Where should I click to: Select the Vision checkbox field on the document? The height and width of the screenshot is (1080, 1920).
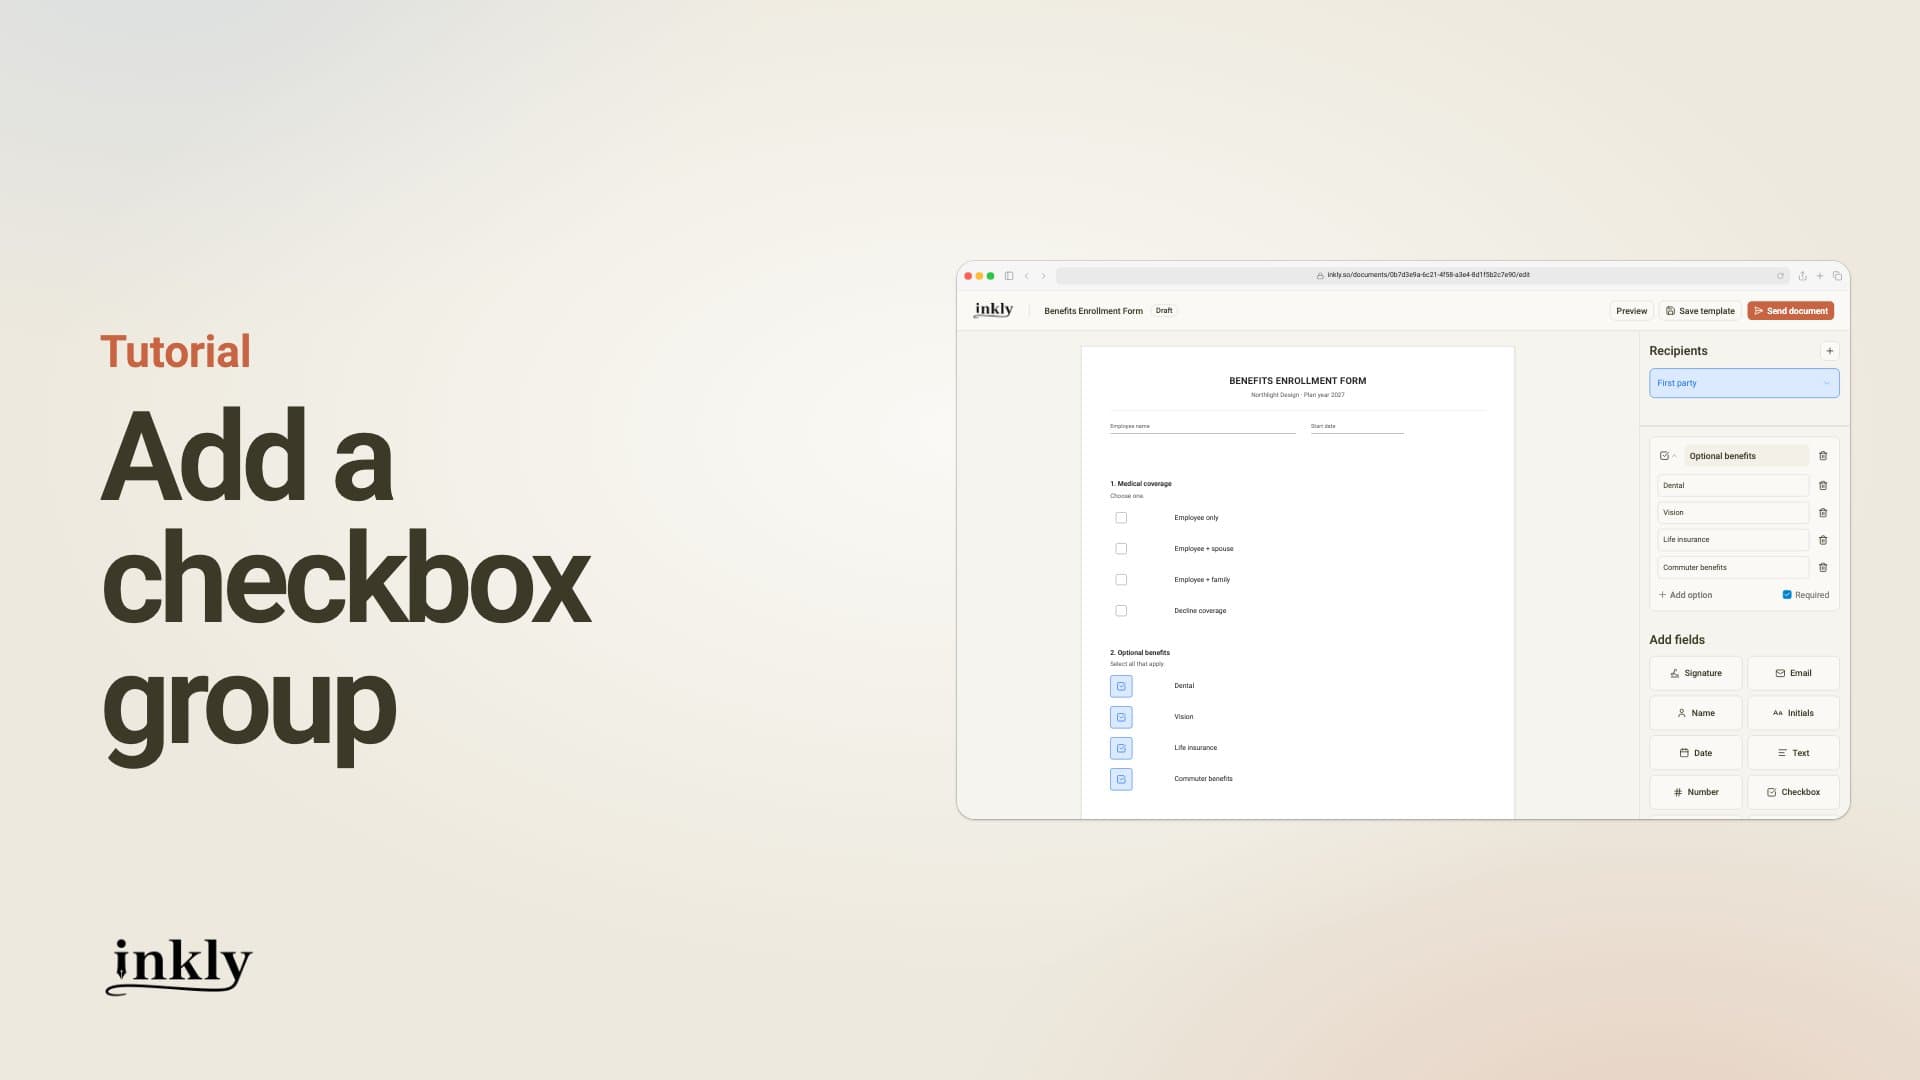pyautogui.click(x=1121, y=718)
